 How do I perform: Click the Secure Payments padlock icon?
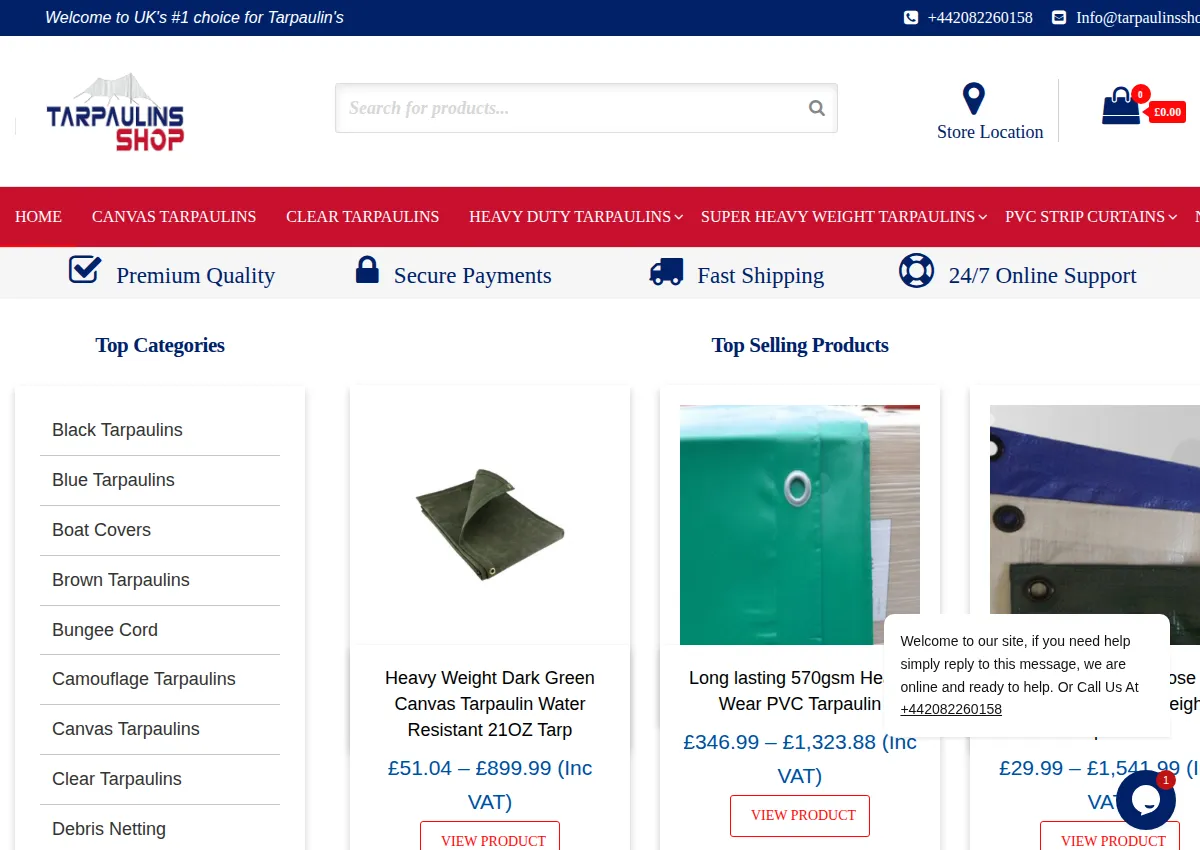click(367, 270)
